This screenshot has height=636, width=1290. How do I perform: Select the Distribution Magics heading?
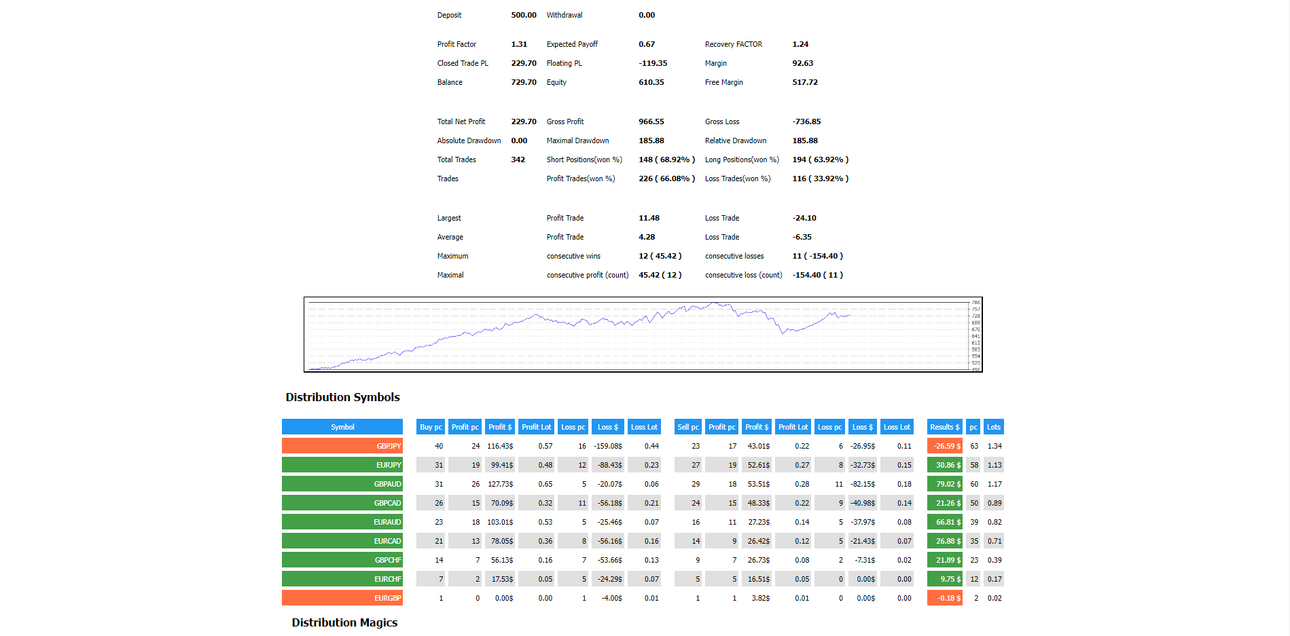[x=345, y=622]
